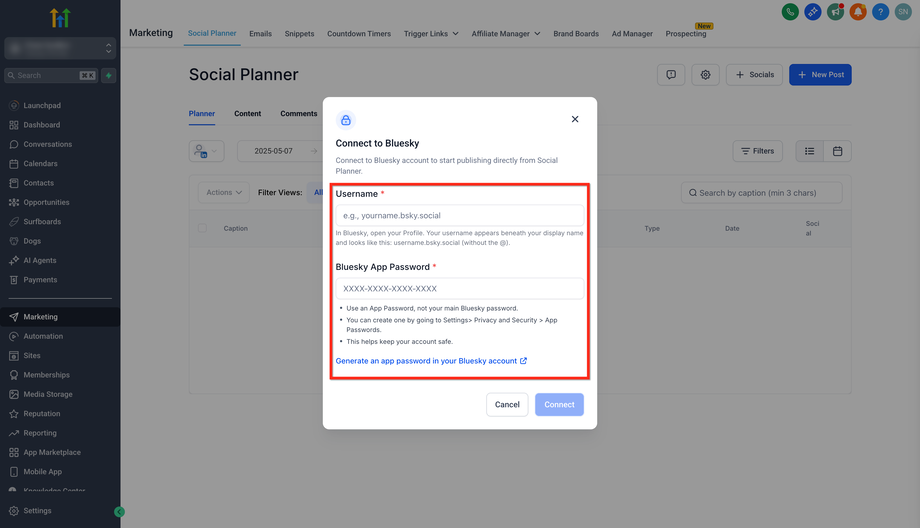
Task: Open Automation in the sidebar
Action: click(43, 336)
